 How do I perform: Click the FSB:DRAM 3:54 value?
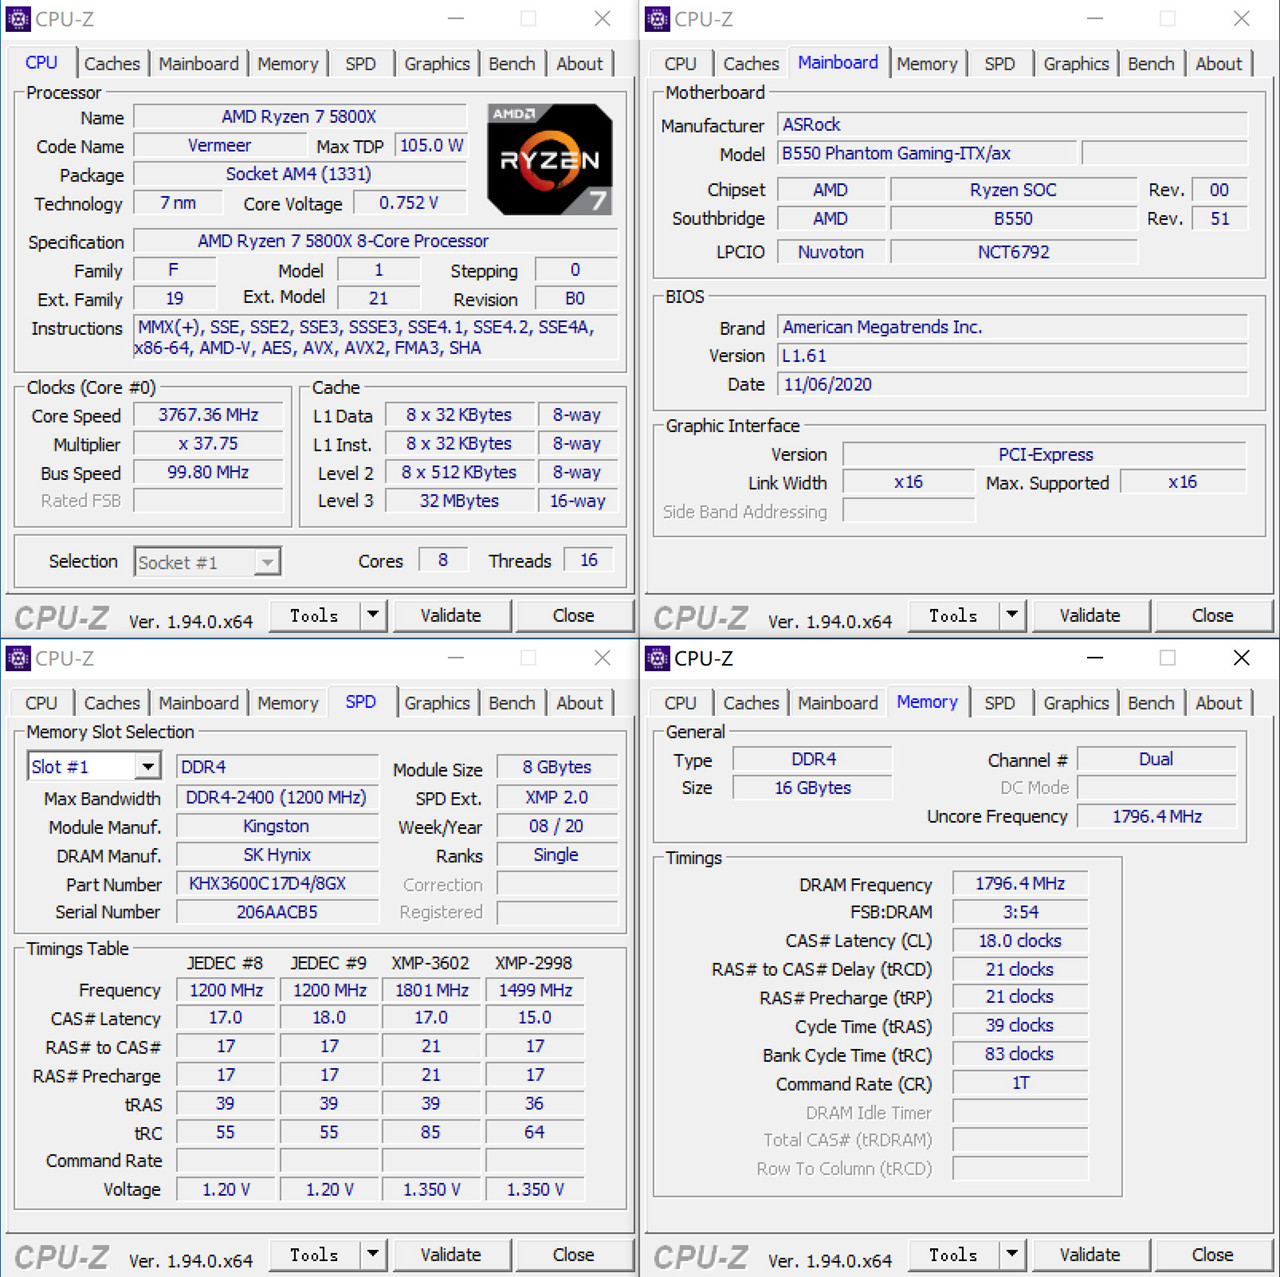pos(1020,912)
